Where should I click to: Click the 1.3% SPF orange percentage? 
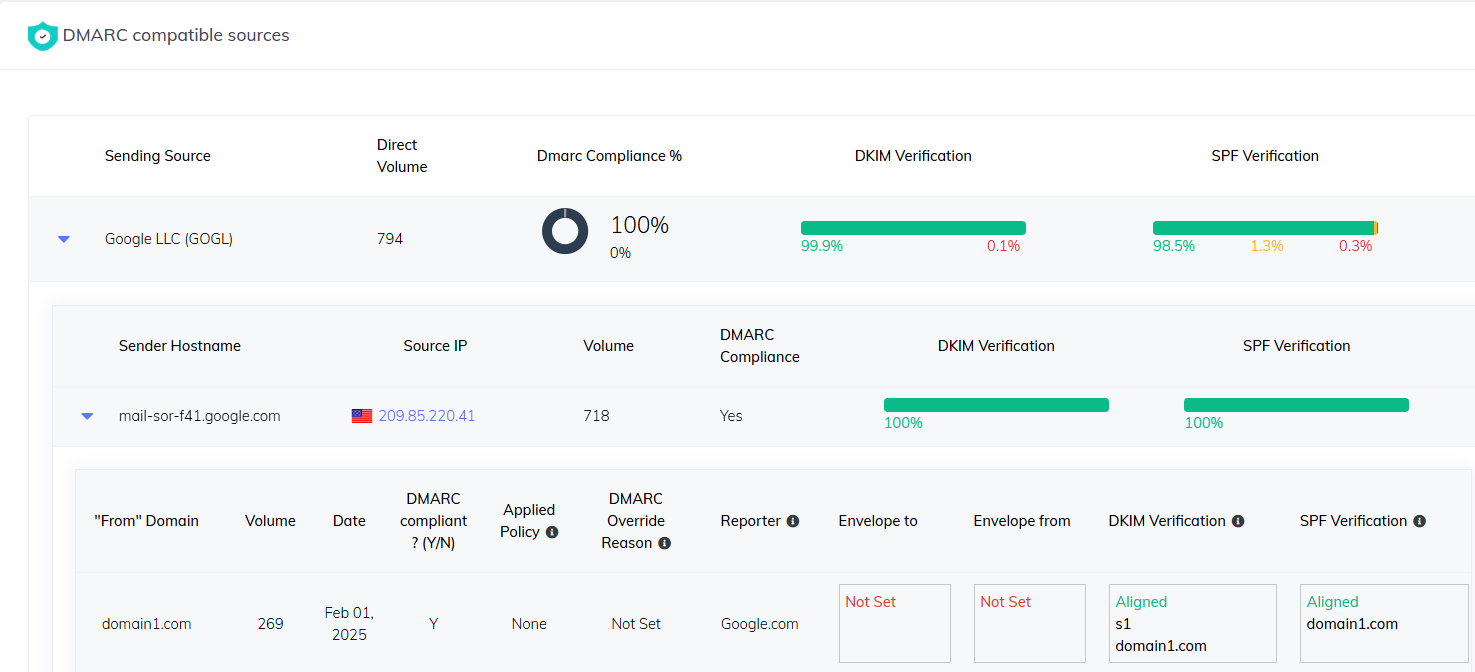click(1267, 246)
